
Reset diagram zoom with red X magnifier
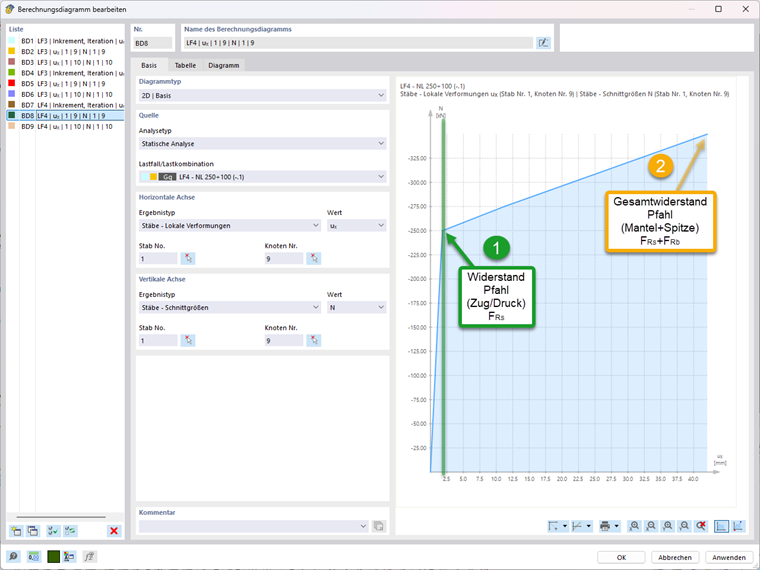point(701,526)
